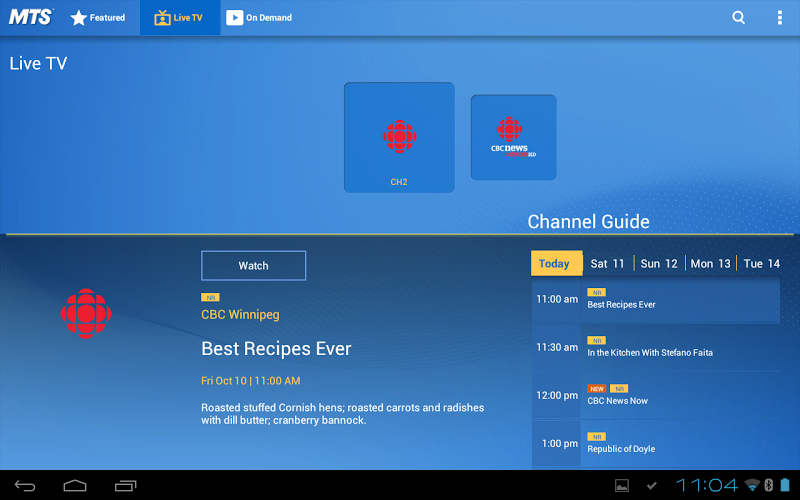Select the Today guide tab

pos(556,263)
